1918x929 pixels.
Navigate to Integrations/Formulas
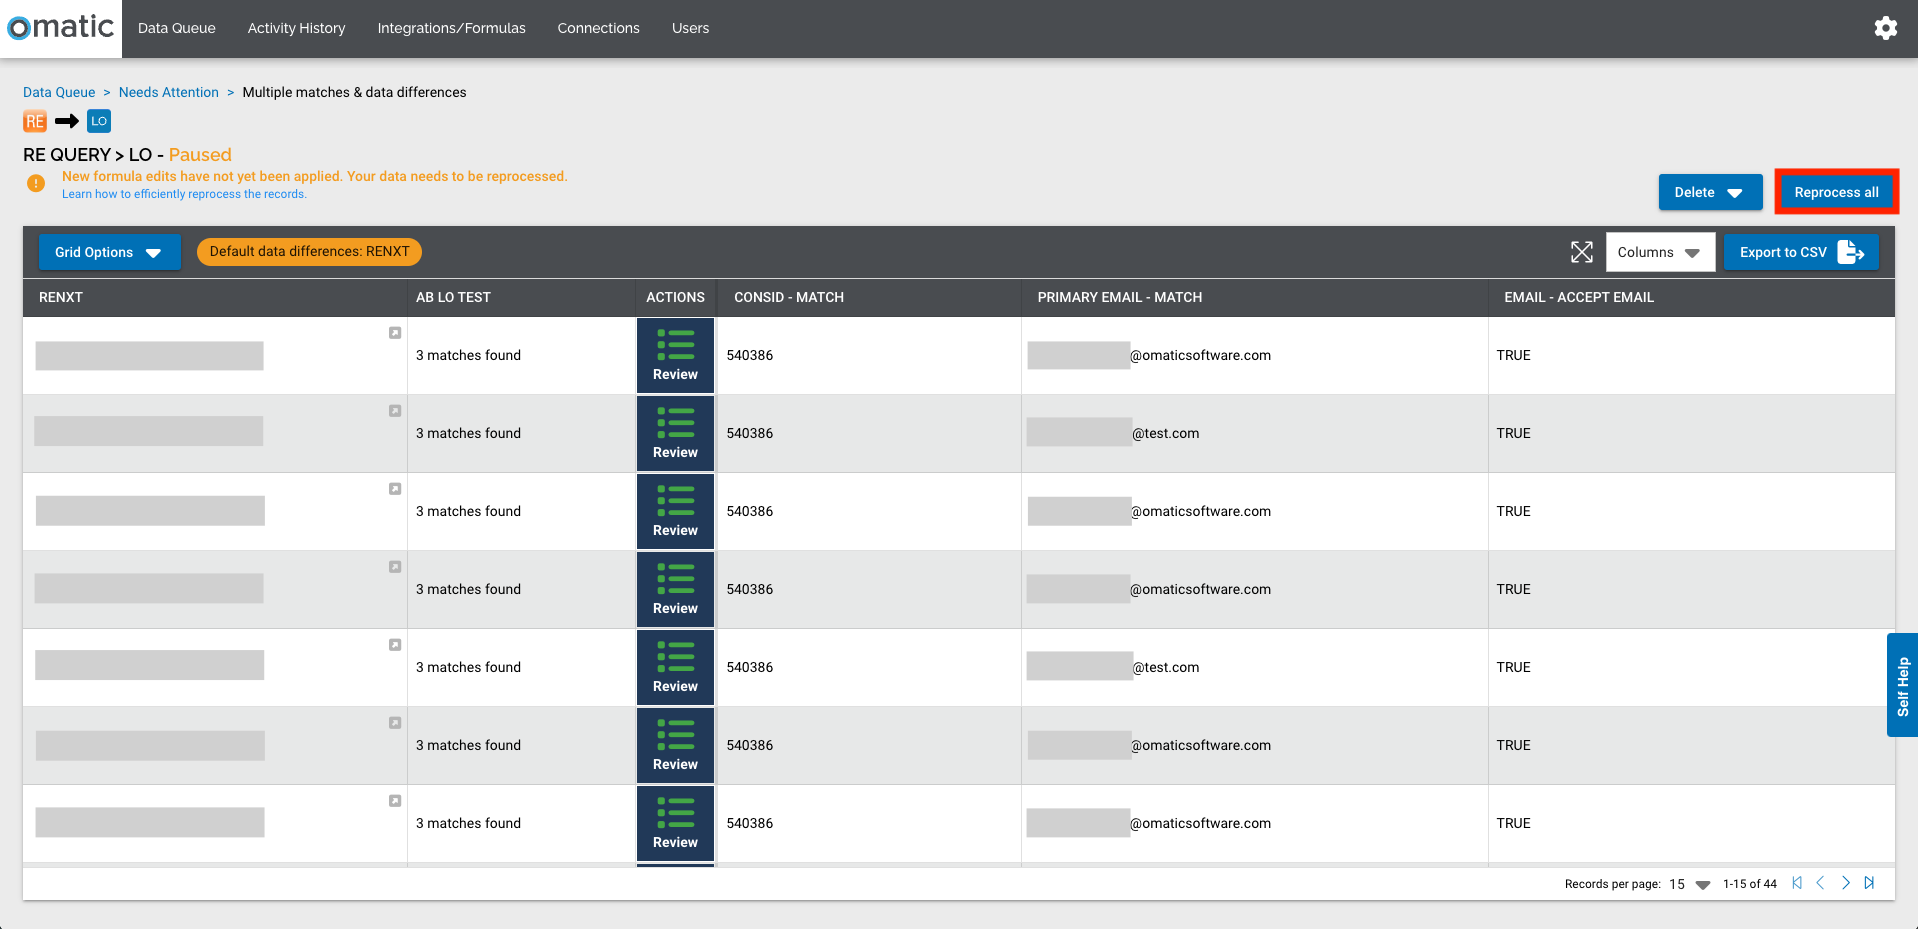pyautogui.click(x=451, y=28)
